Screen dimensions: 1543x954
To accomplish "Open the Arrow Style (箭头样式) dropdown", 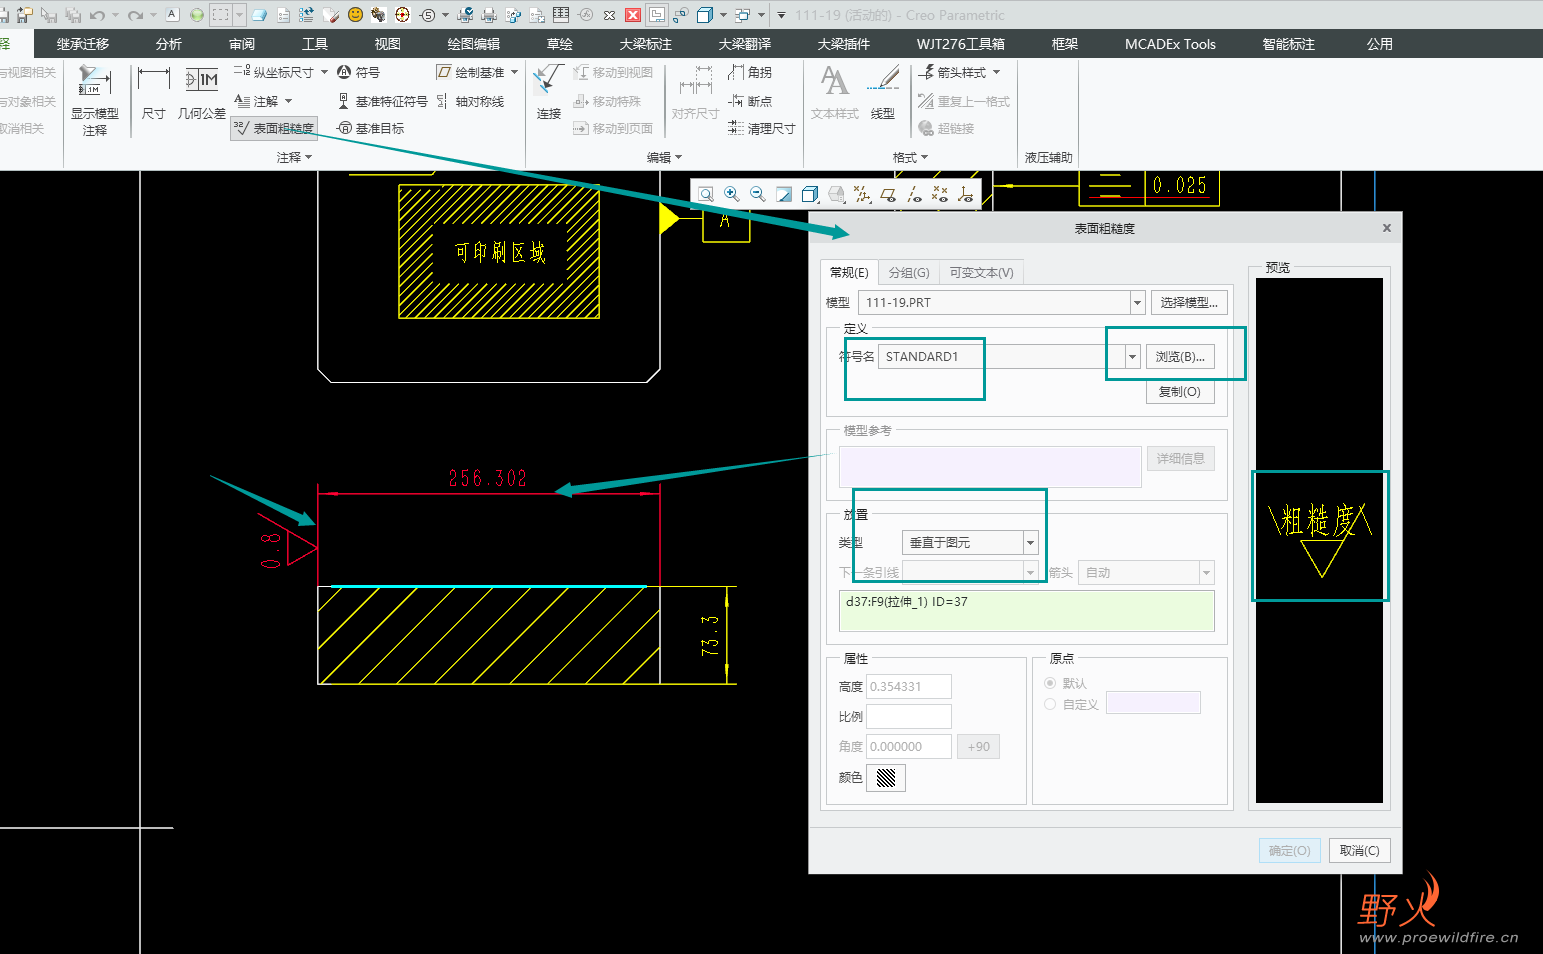I will 996,72.
